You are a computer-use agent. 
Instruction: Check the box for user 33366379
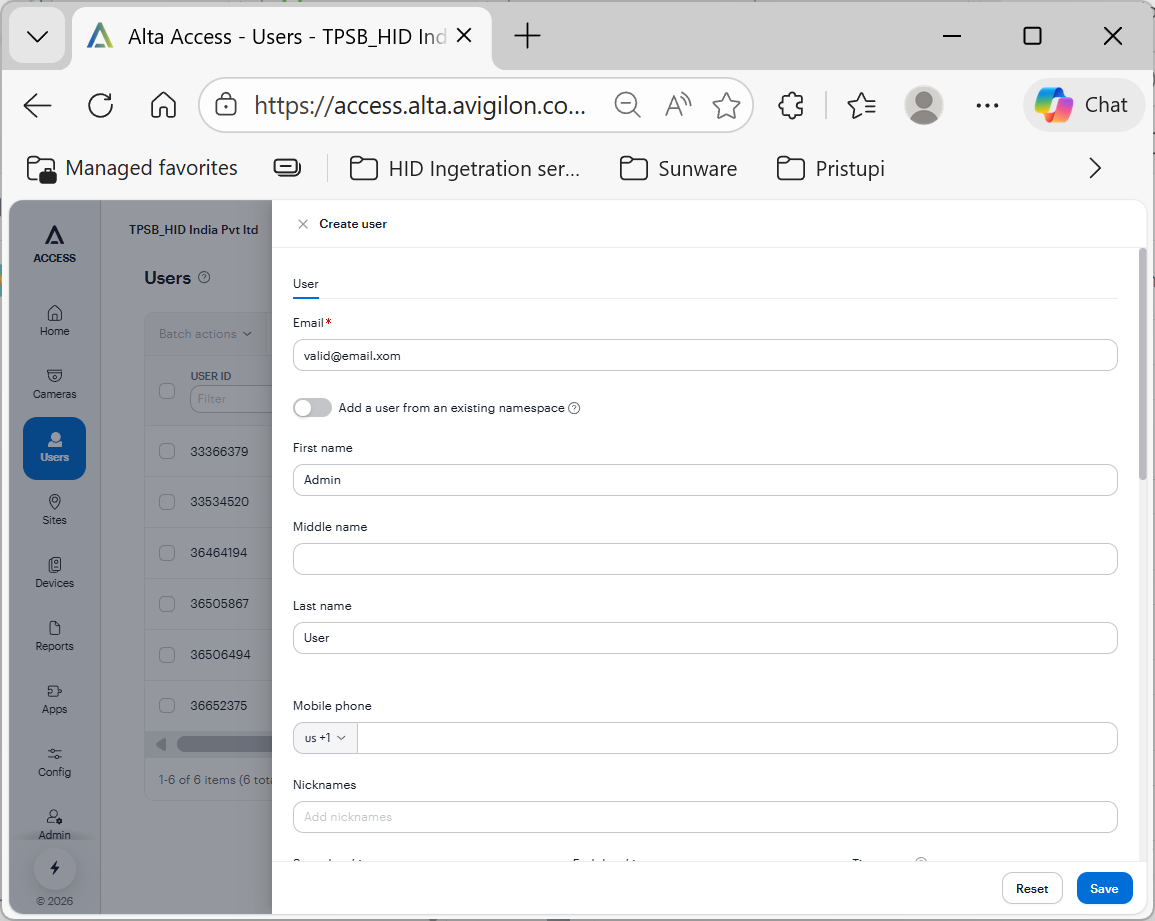(167, 451)
